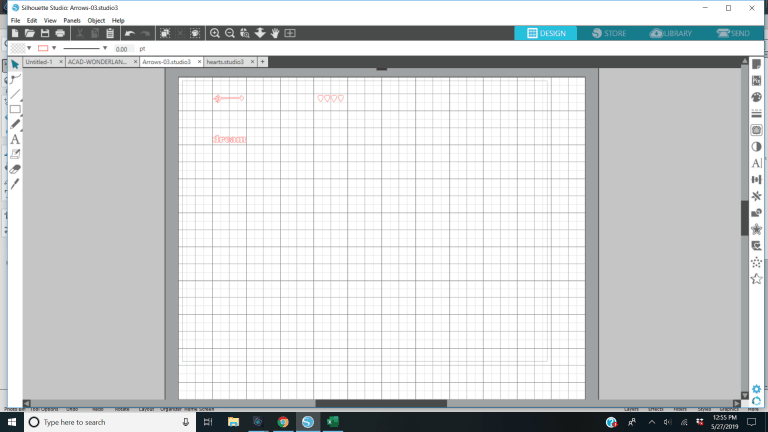The width and height of the screenshot is (768, 432).
Task: Open the line style dropdown
Action: (x=85, y=48)
